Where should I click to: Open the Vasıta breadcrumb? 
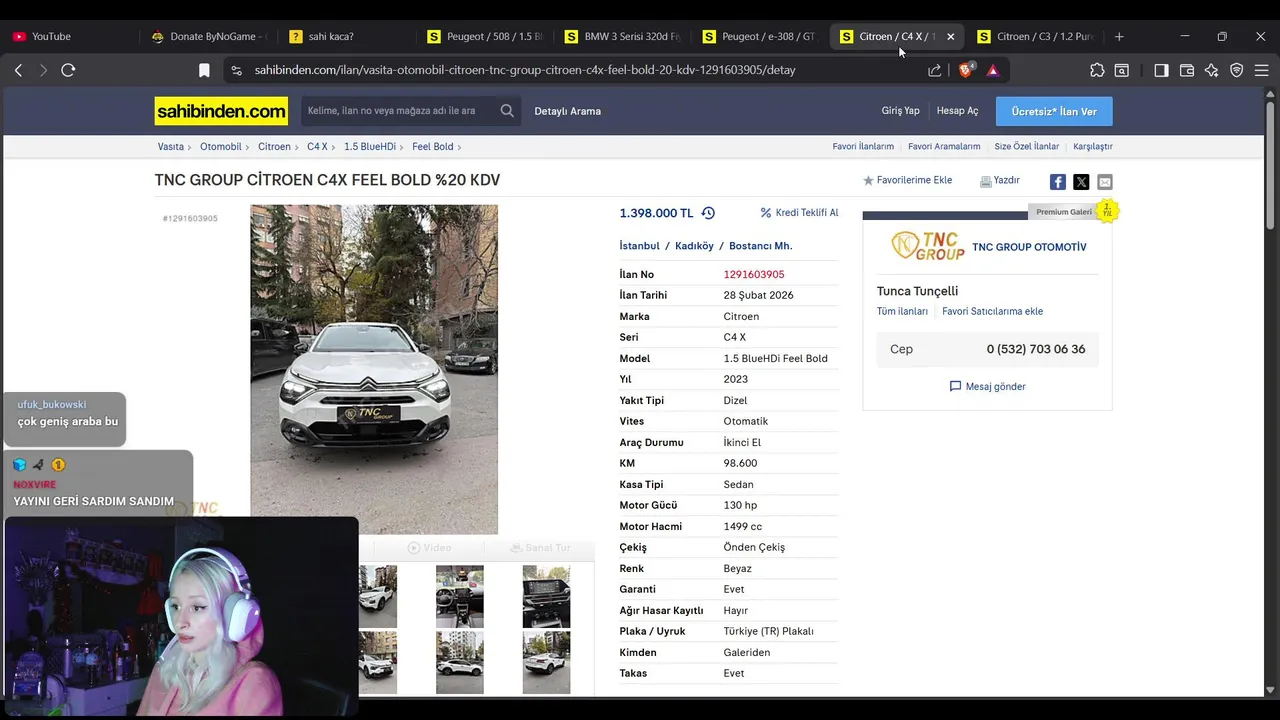click(x=171, y=146)
